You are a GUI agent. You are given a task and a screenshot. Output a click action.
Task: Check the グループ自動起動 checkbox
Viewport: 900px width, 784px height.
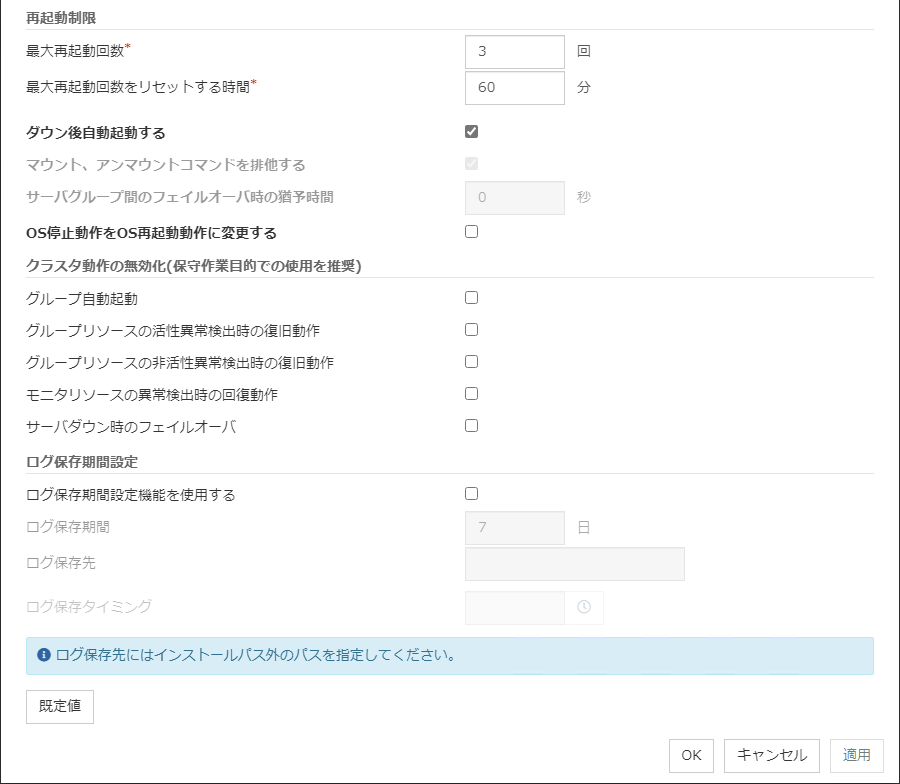[472, 298]
